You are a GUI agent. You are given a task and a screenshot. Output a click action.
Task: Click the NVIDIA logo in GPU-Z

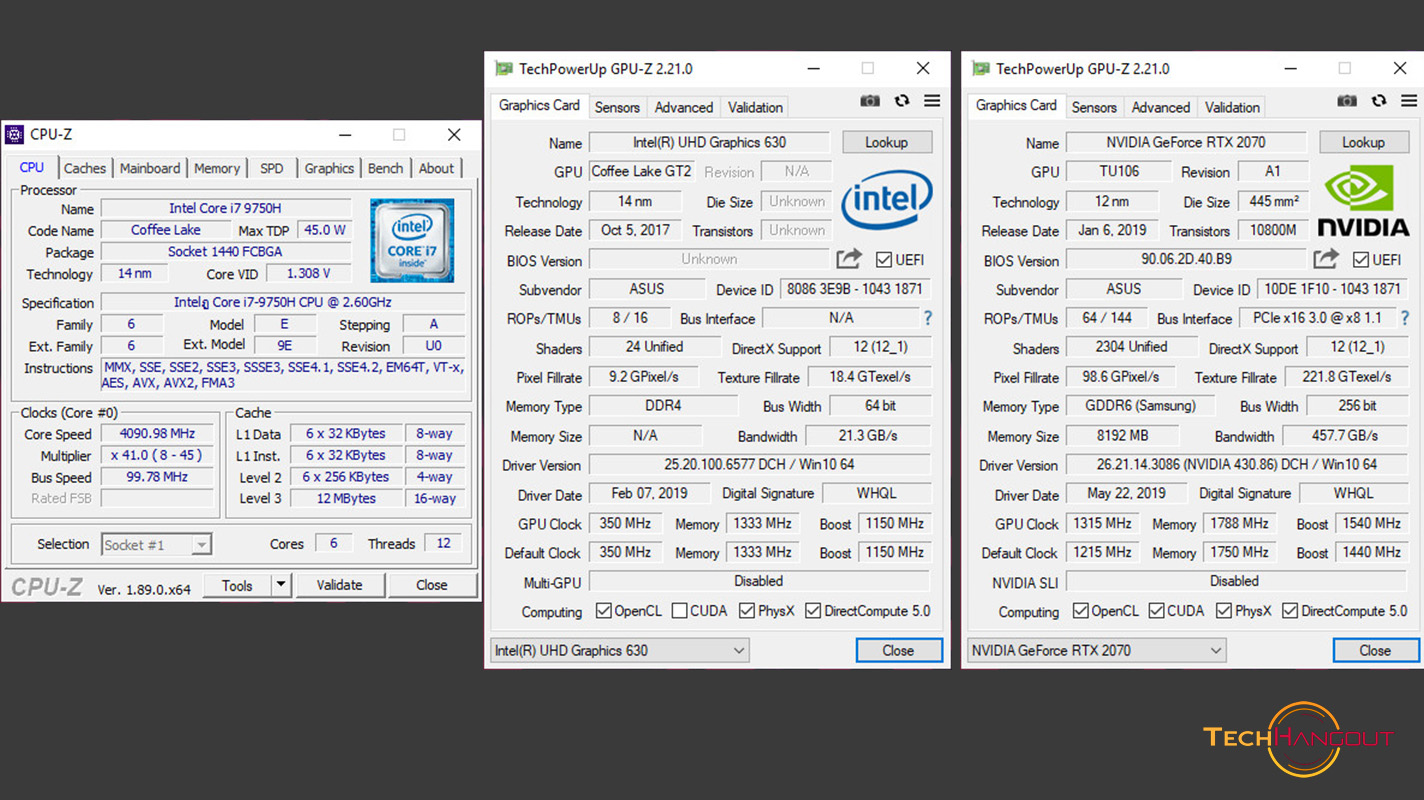(1364, 202)
